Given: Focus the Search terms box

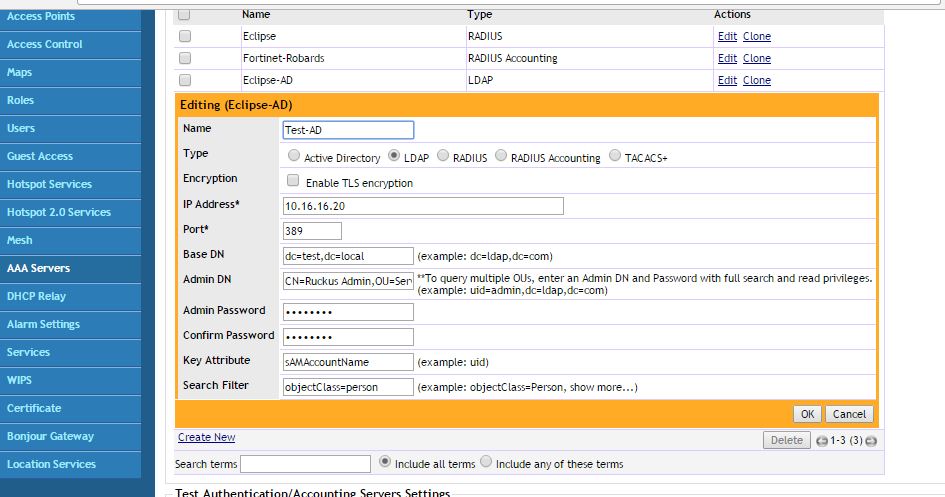Looking at the screenshot, I should point(306,464).
